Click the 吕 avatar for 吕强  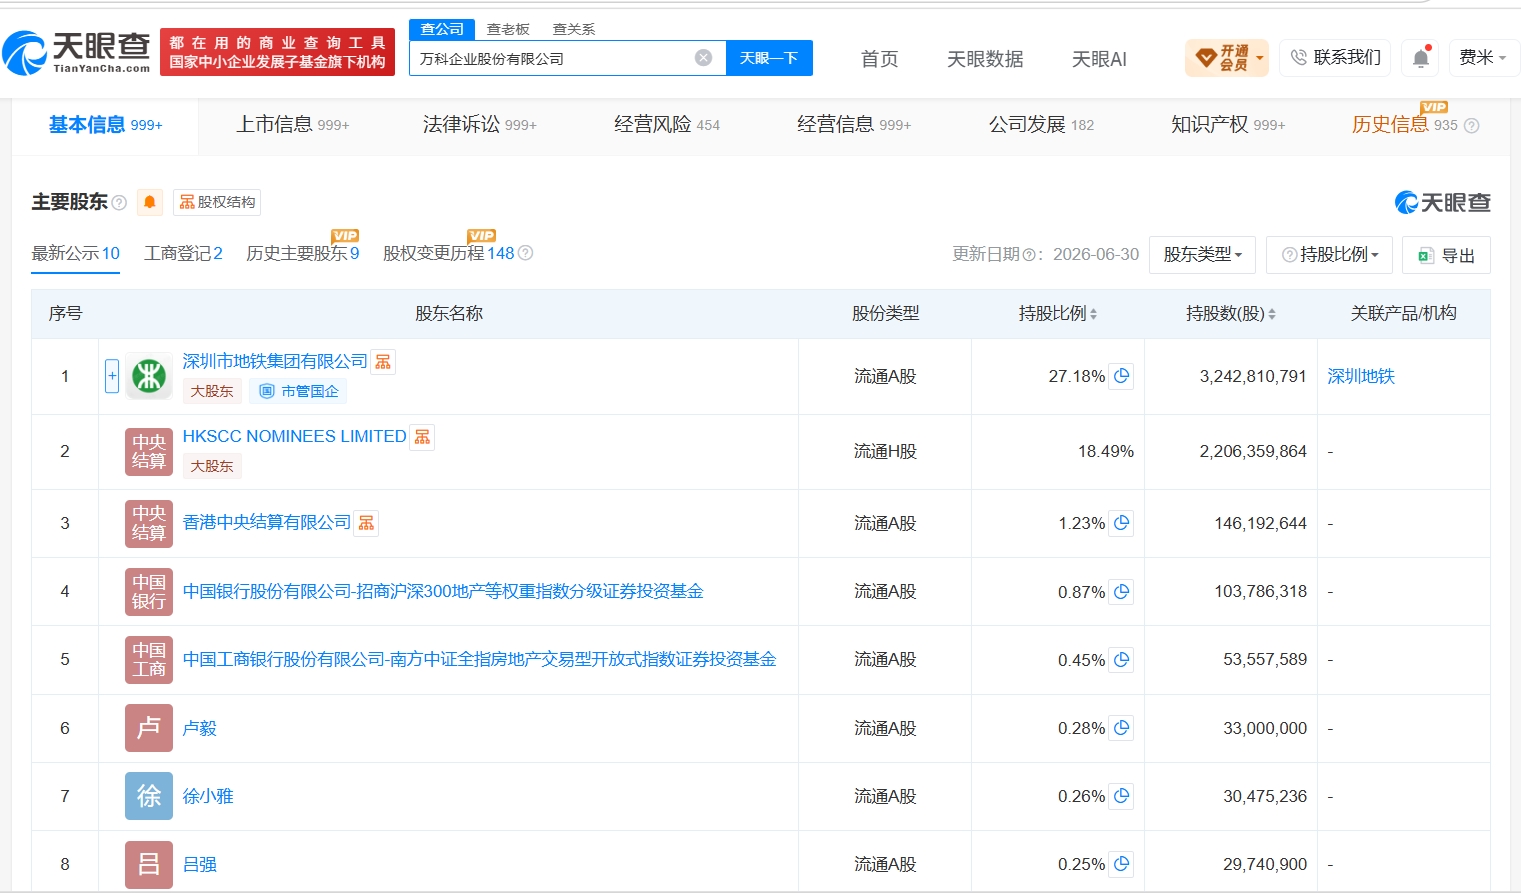(x=149, y=864)
